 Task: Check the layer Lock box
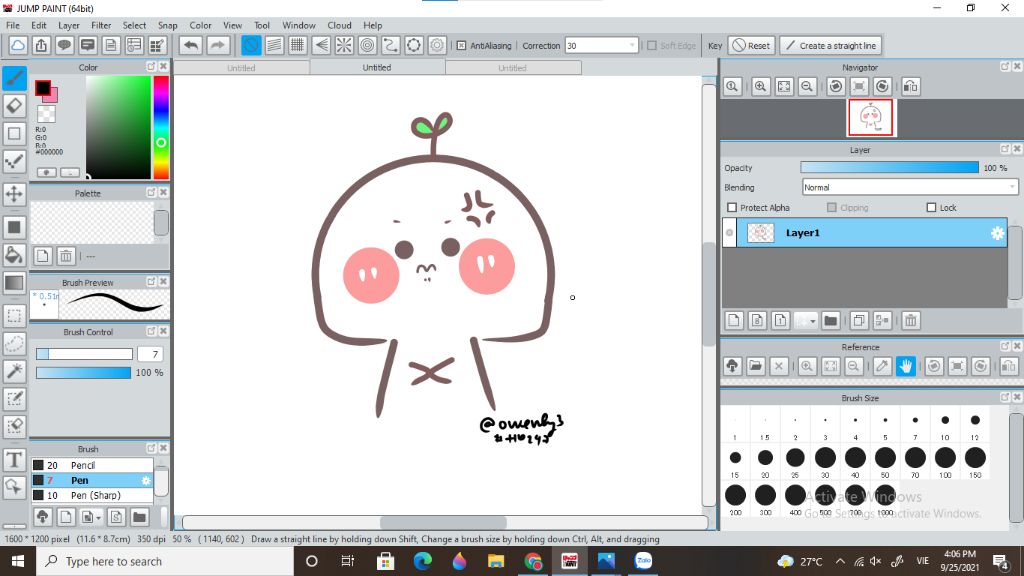coord(931,208)
